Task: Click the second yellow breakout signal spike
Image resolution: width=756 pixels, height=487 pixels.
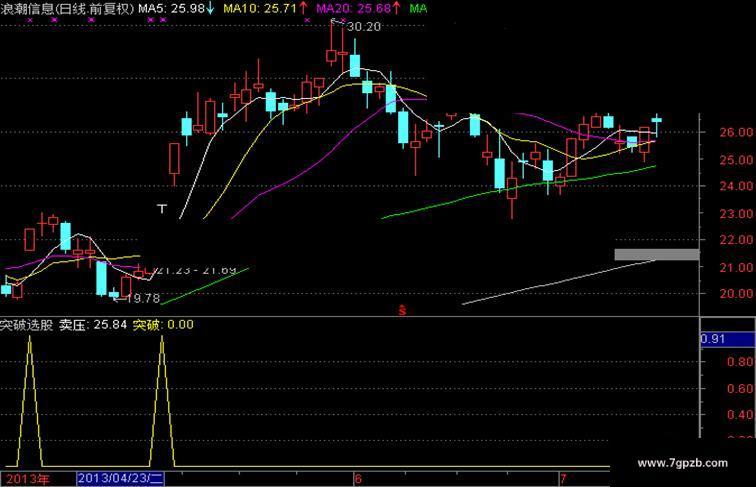Action: click(x=162, y=401)
